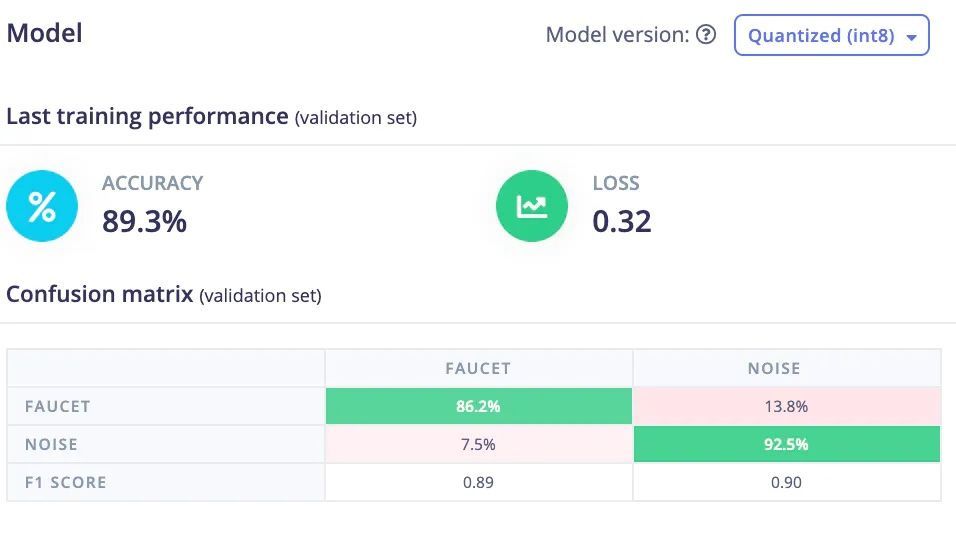Click the NOISE column header
Screen dimensions: 956x536
(x=774, y=368)
